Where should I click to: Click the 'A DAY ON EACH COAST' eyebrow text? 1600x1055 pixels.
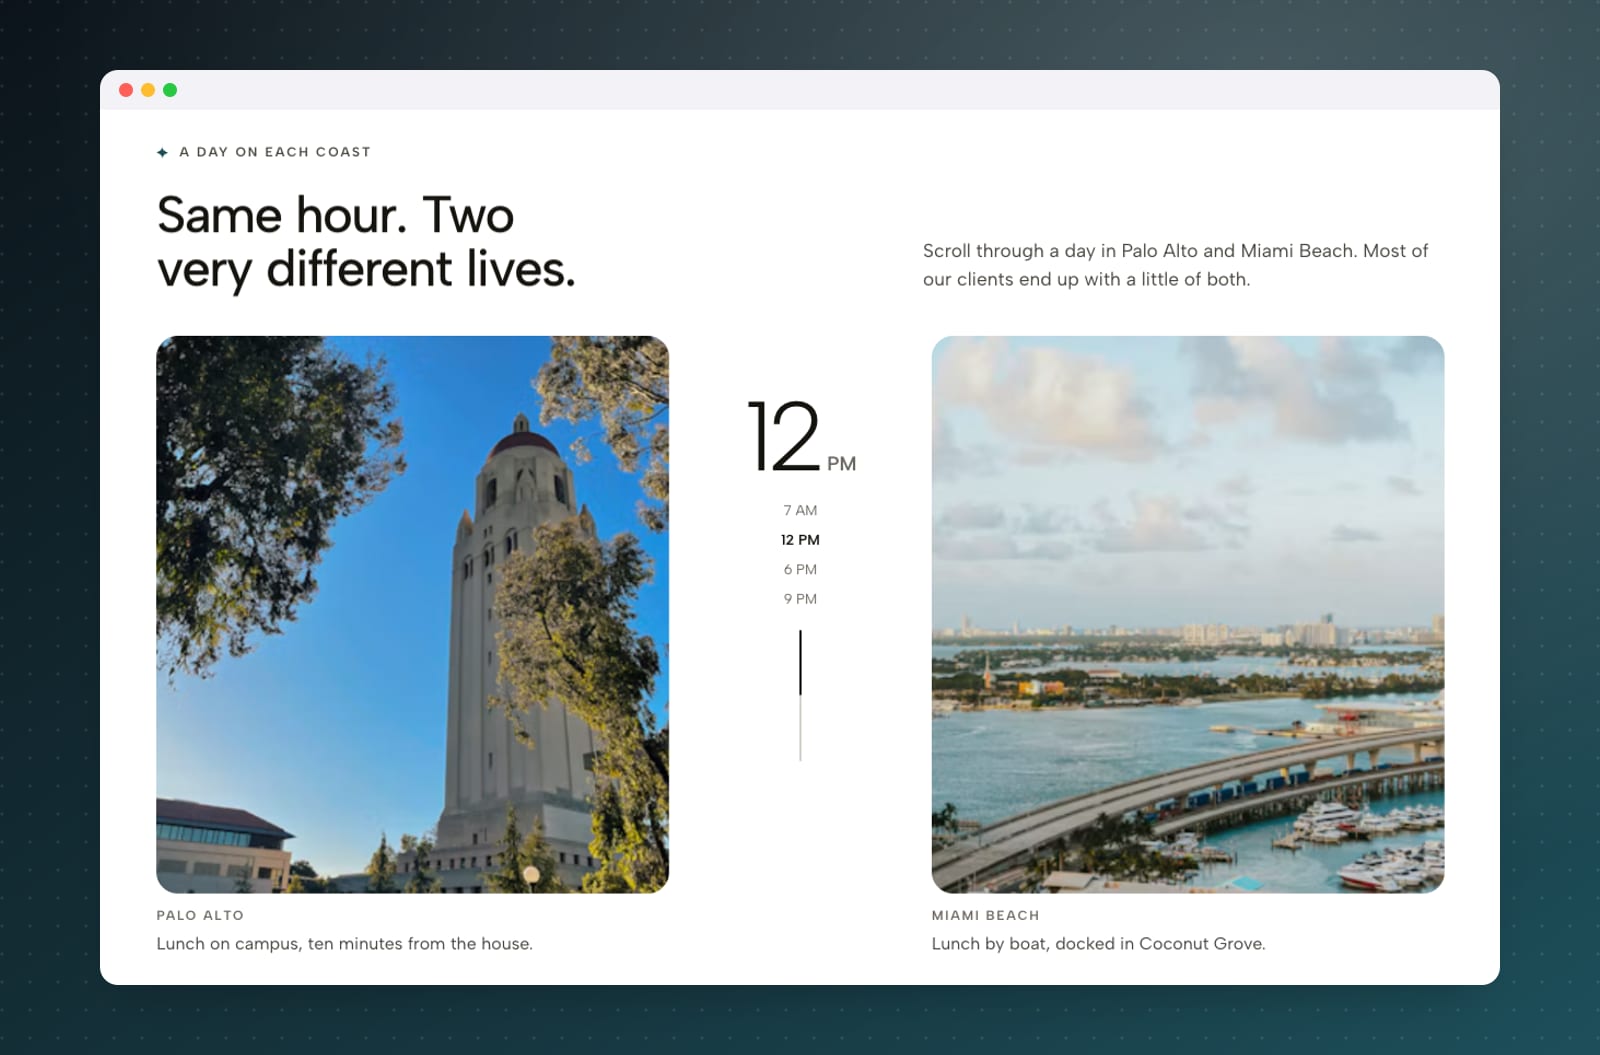coord(275,152)
